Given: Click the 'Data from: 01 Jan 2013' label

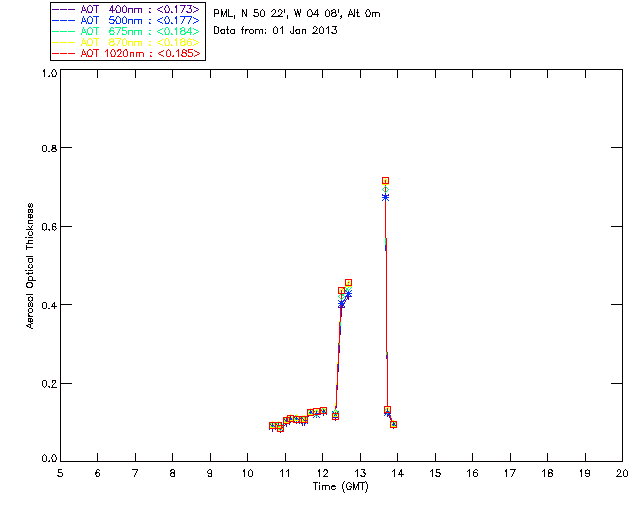Looking at the screenshot, I should tap(276, 30).
